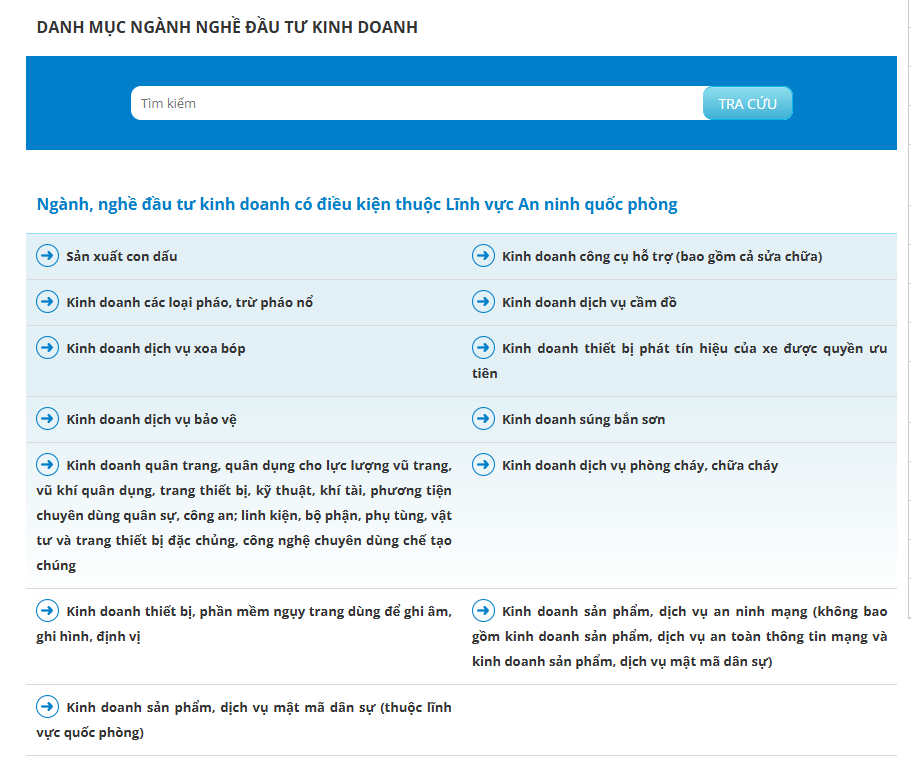Select Kinh doanh dịch vụ cầm đồ link
Viewport: 911px width, 769px height.
pos(589,303)
